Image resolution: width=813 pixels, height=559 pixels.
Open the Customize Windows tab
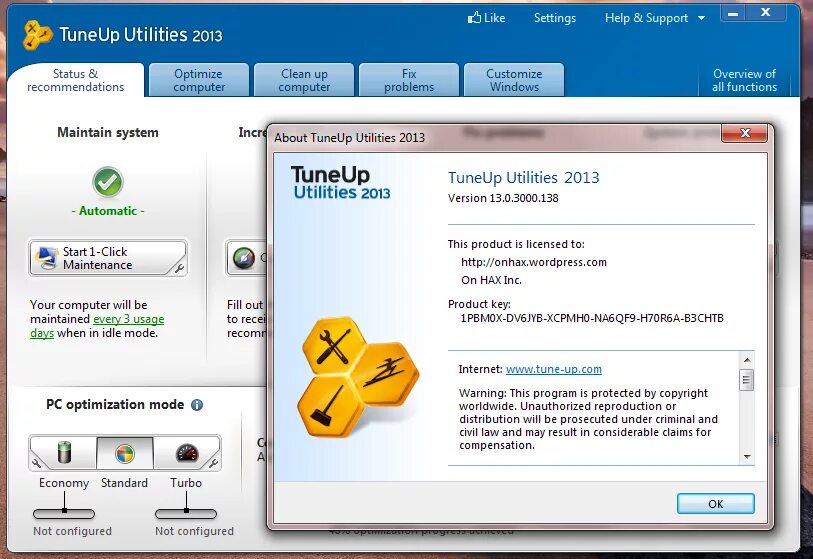click(514, 80)
